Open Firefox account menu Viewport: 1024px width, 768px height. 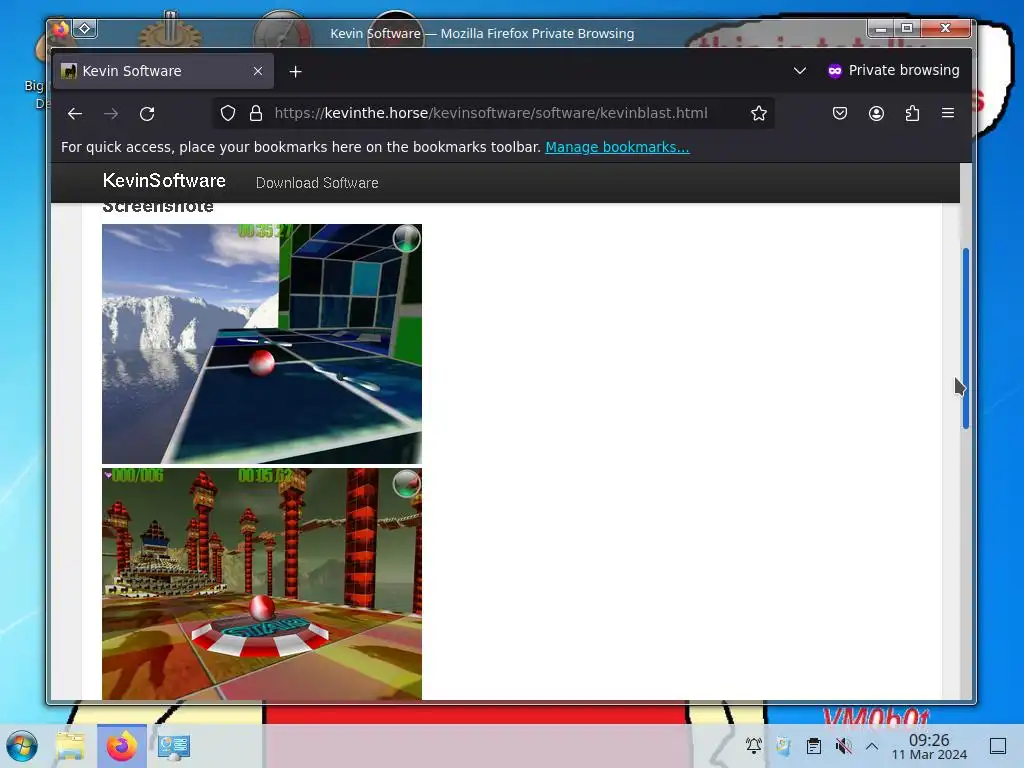(x=876, y=113)
